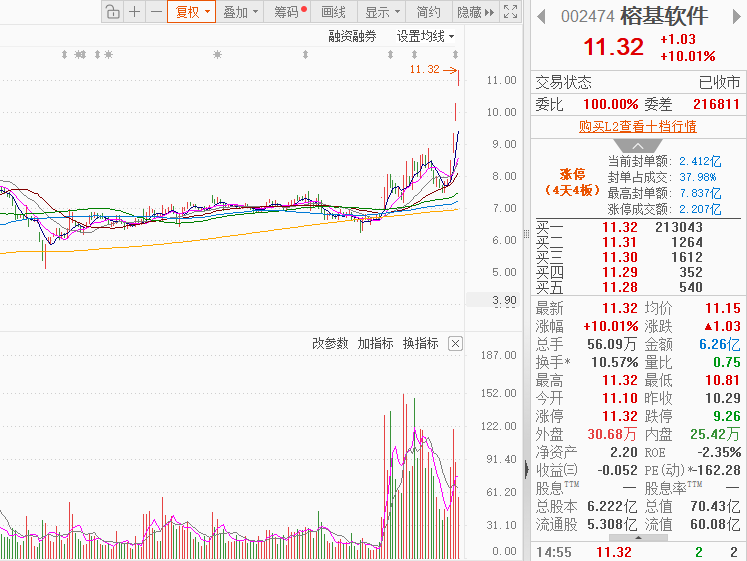Open 设置均线 dropdown

(425, 36)
